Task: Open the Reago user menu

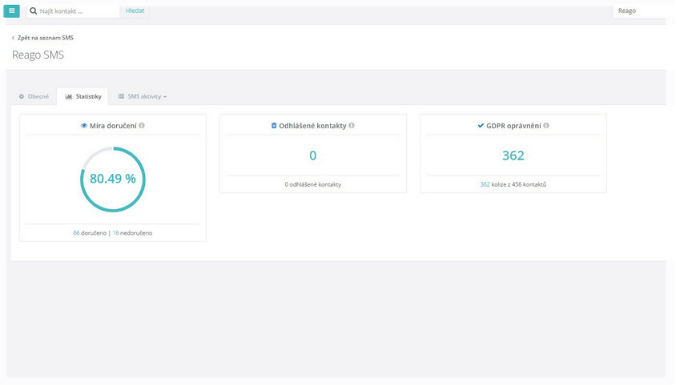Action: (627, 11)
